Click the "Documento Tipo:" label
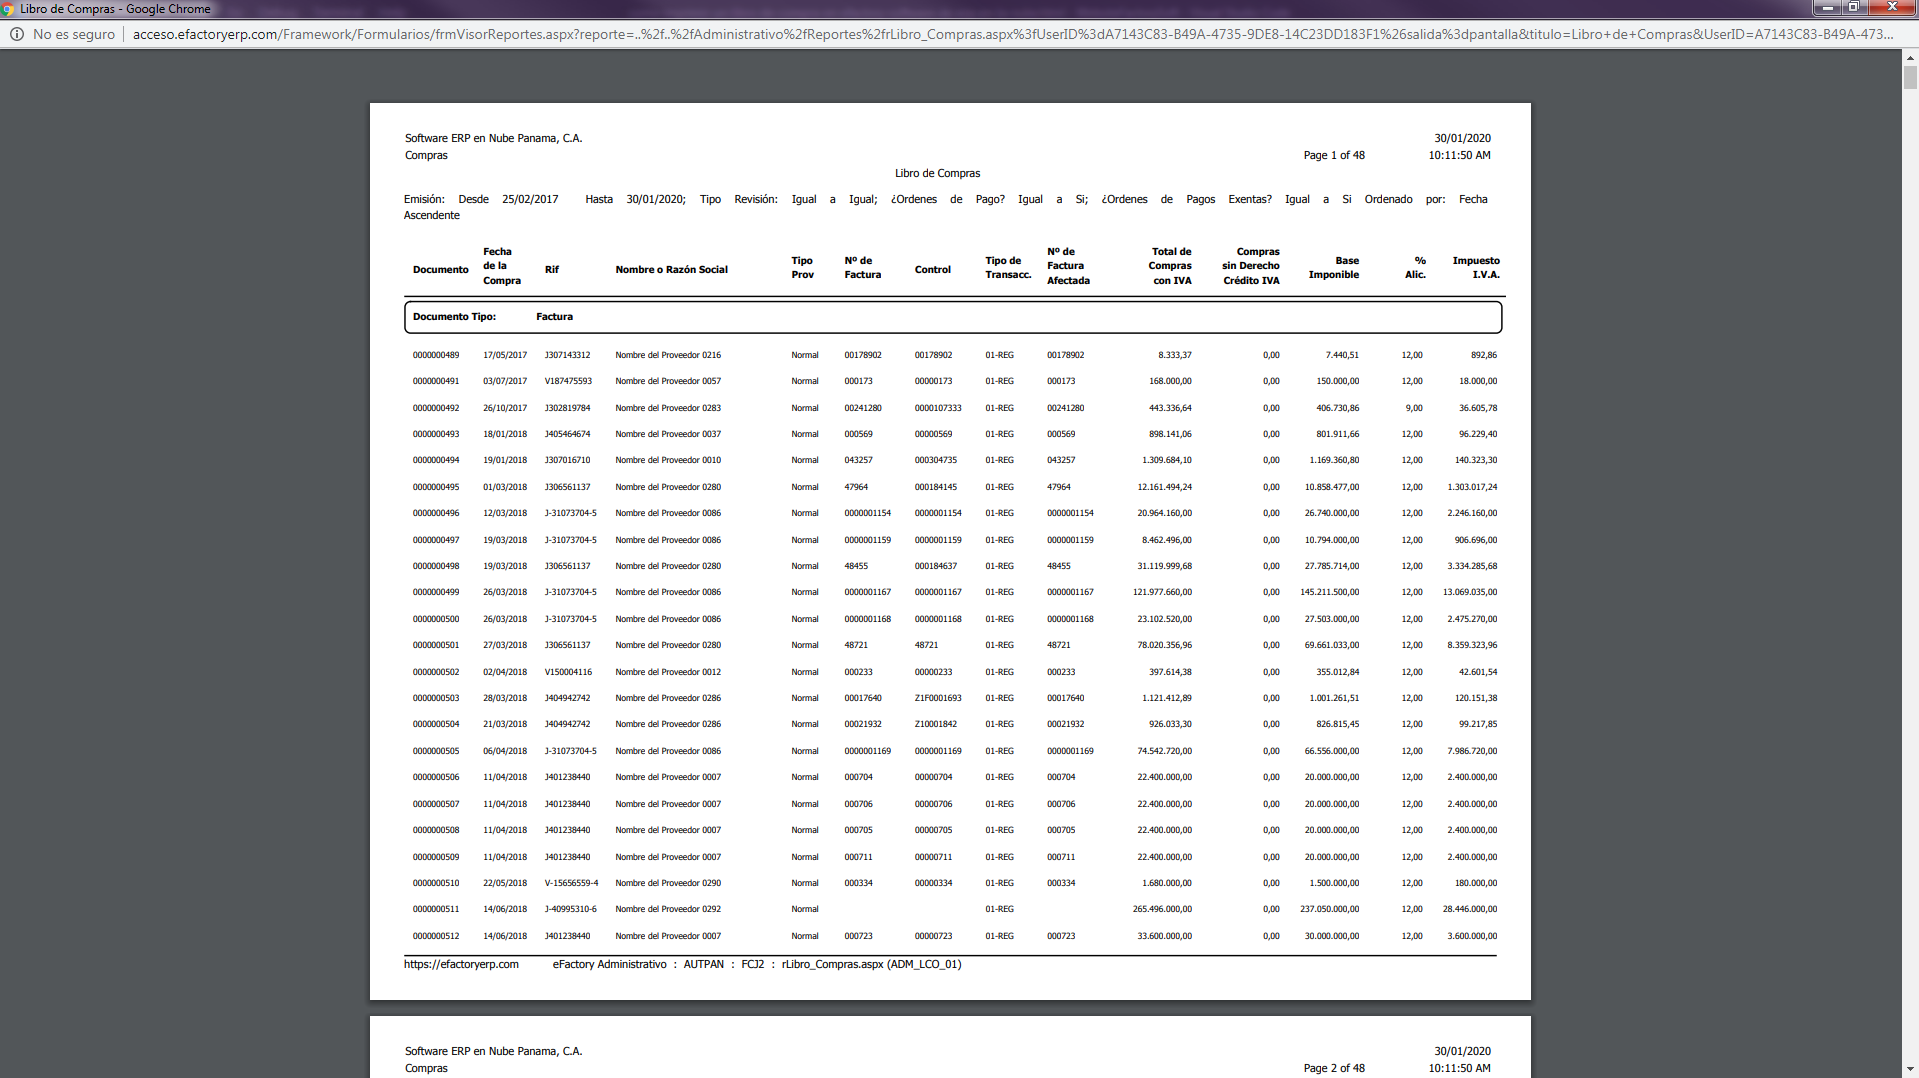The height and width of the screenshot is (1078, 1919). pos(454,317)
